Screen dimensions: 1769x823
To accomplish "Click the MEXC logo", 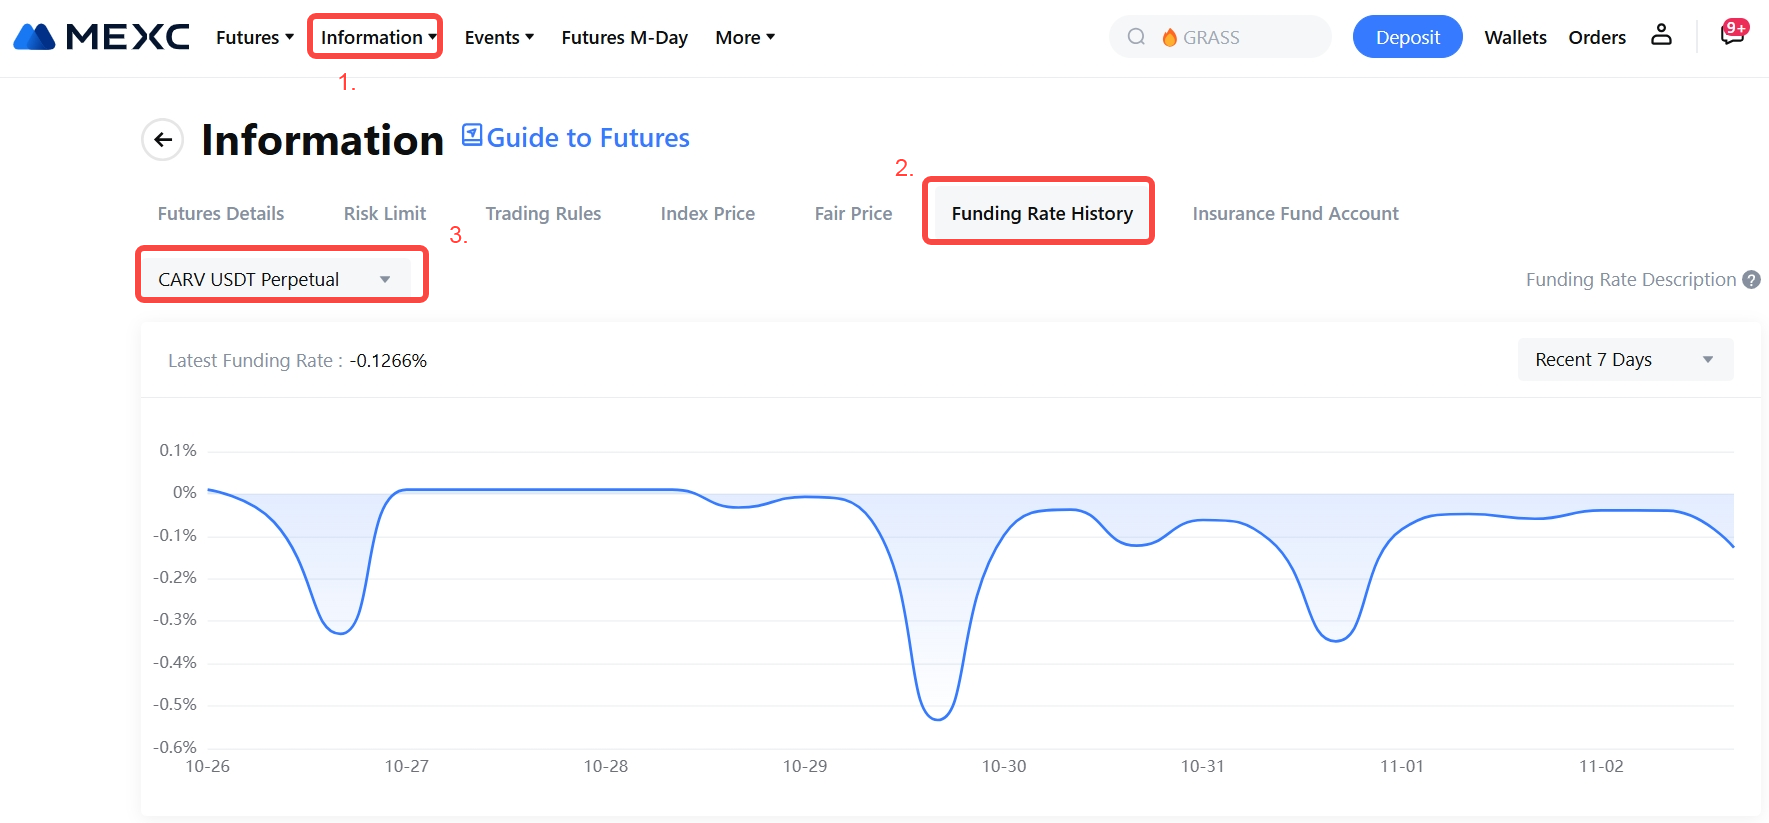I will 101,37.
